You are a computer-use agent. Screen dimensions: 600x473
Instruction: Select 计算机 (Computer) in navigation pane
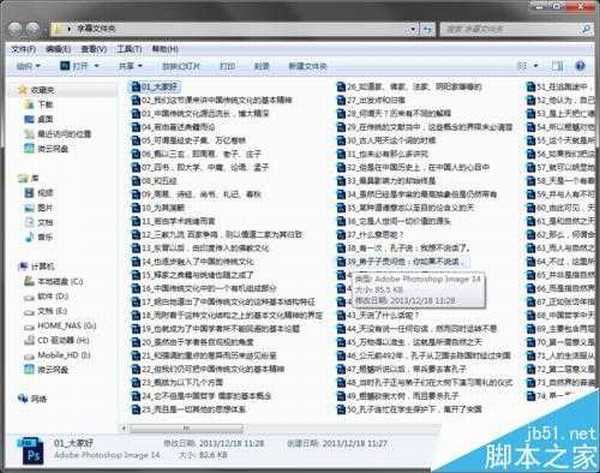point(42,267)
